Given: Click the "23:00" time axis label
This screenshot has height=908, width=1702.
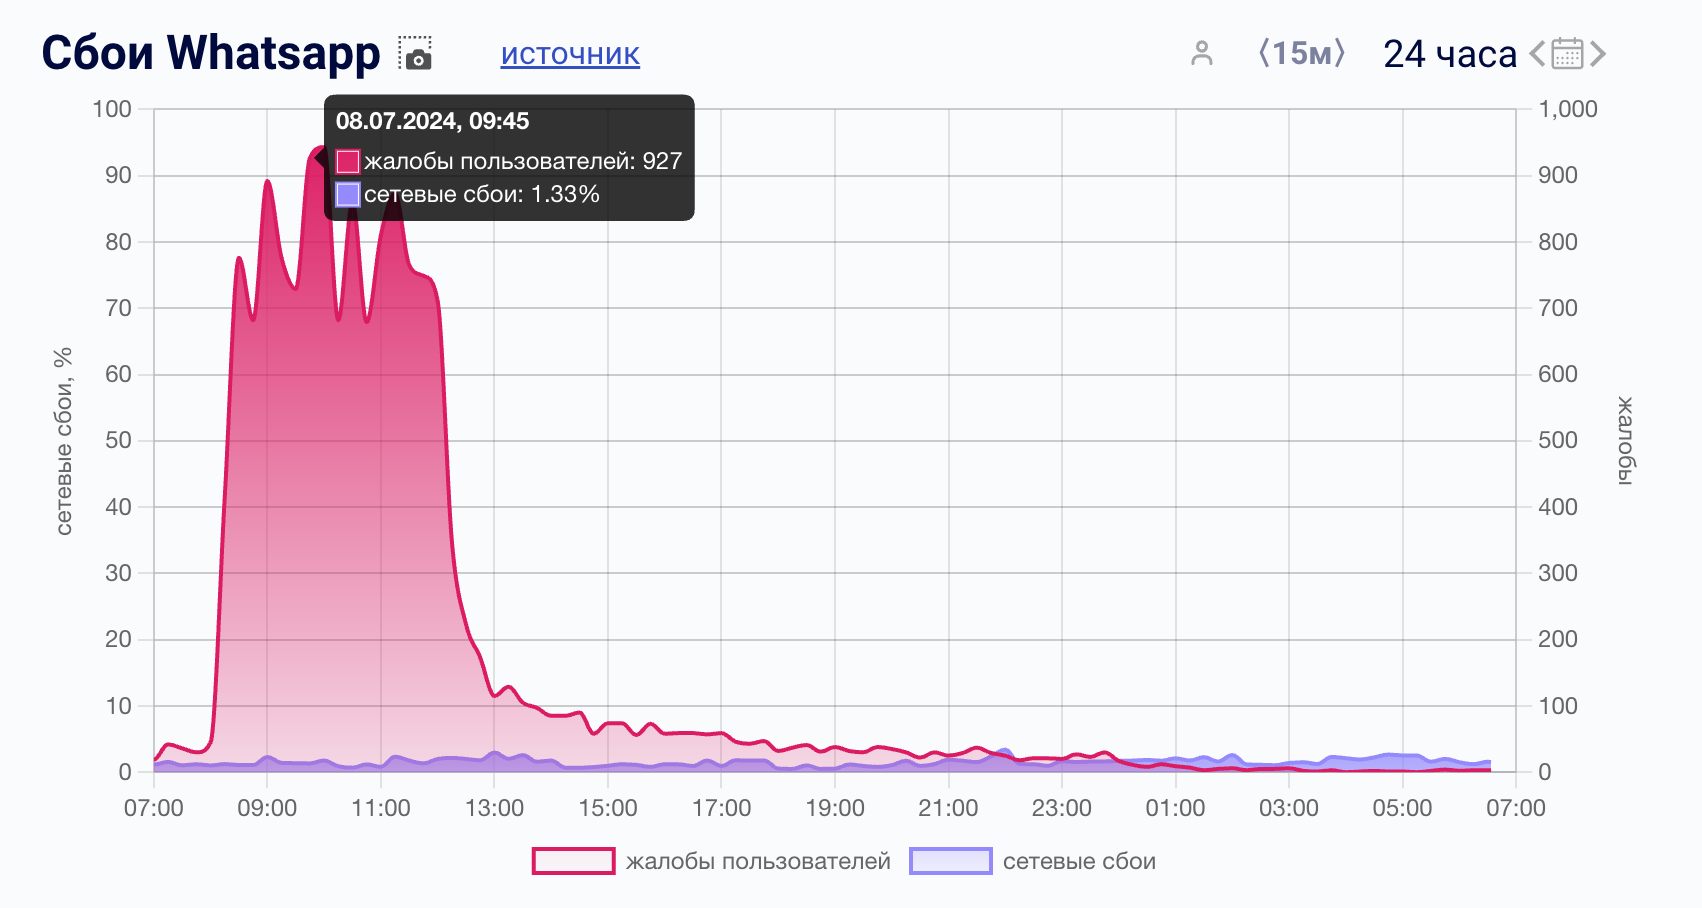Looking at the screenshot, I should click(1062, 808).
